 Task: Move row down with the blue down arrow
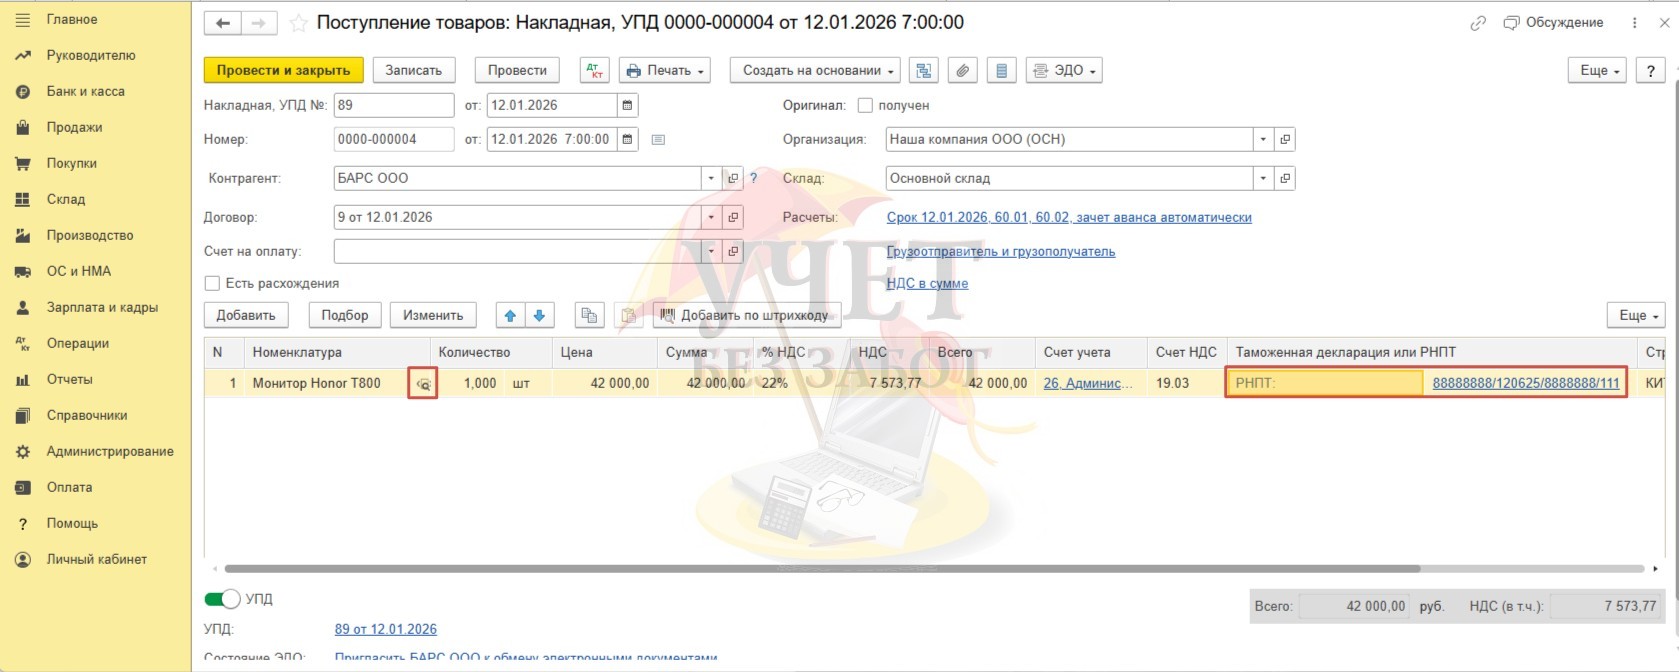[539, 316]
